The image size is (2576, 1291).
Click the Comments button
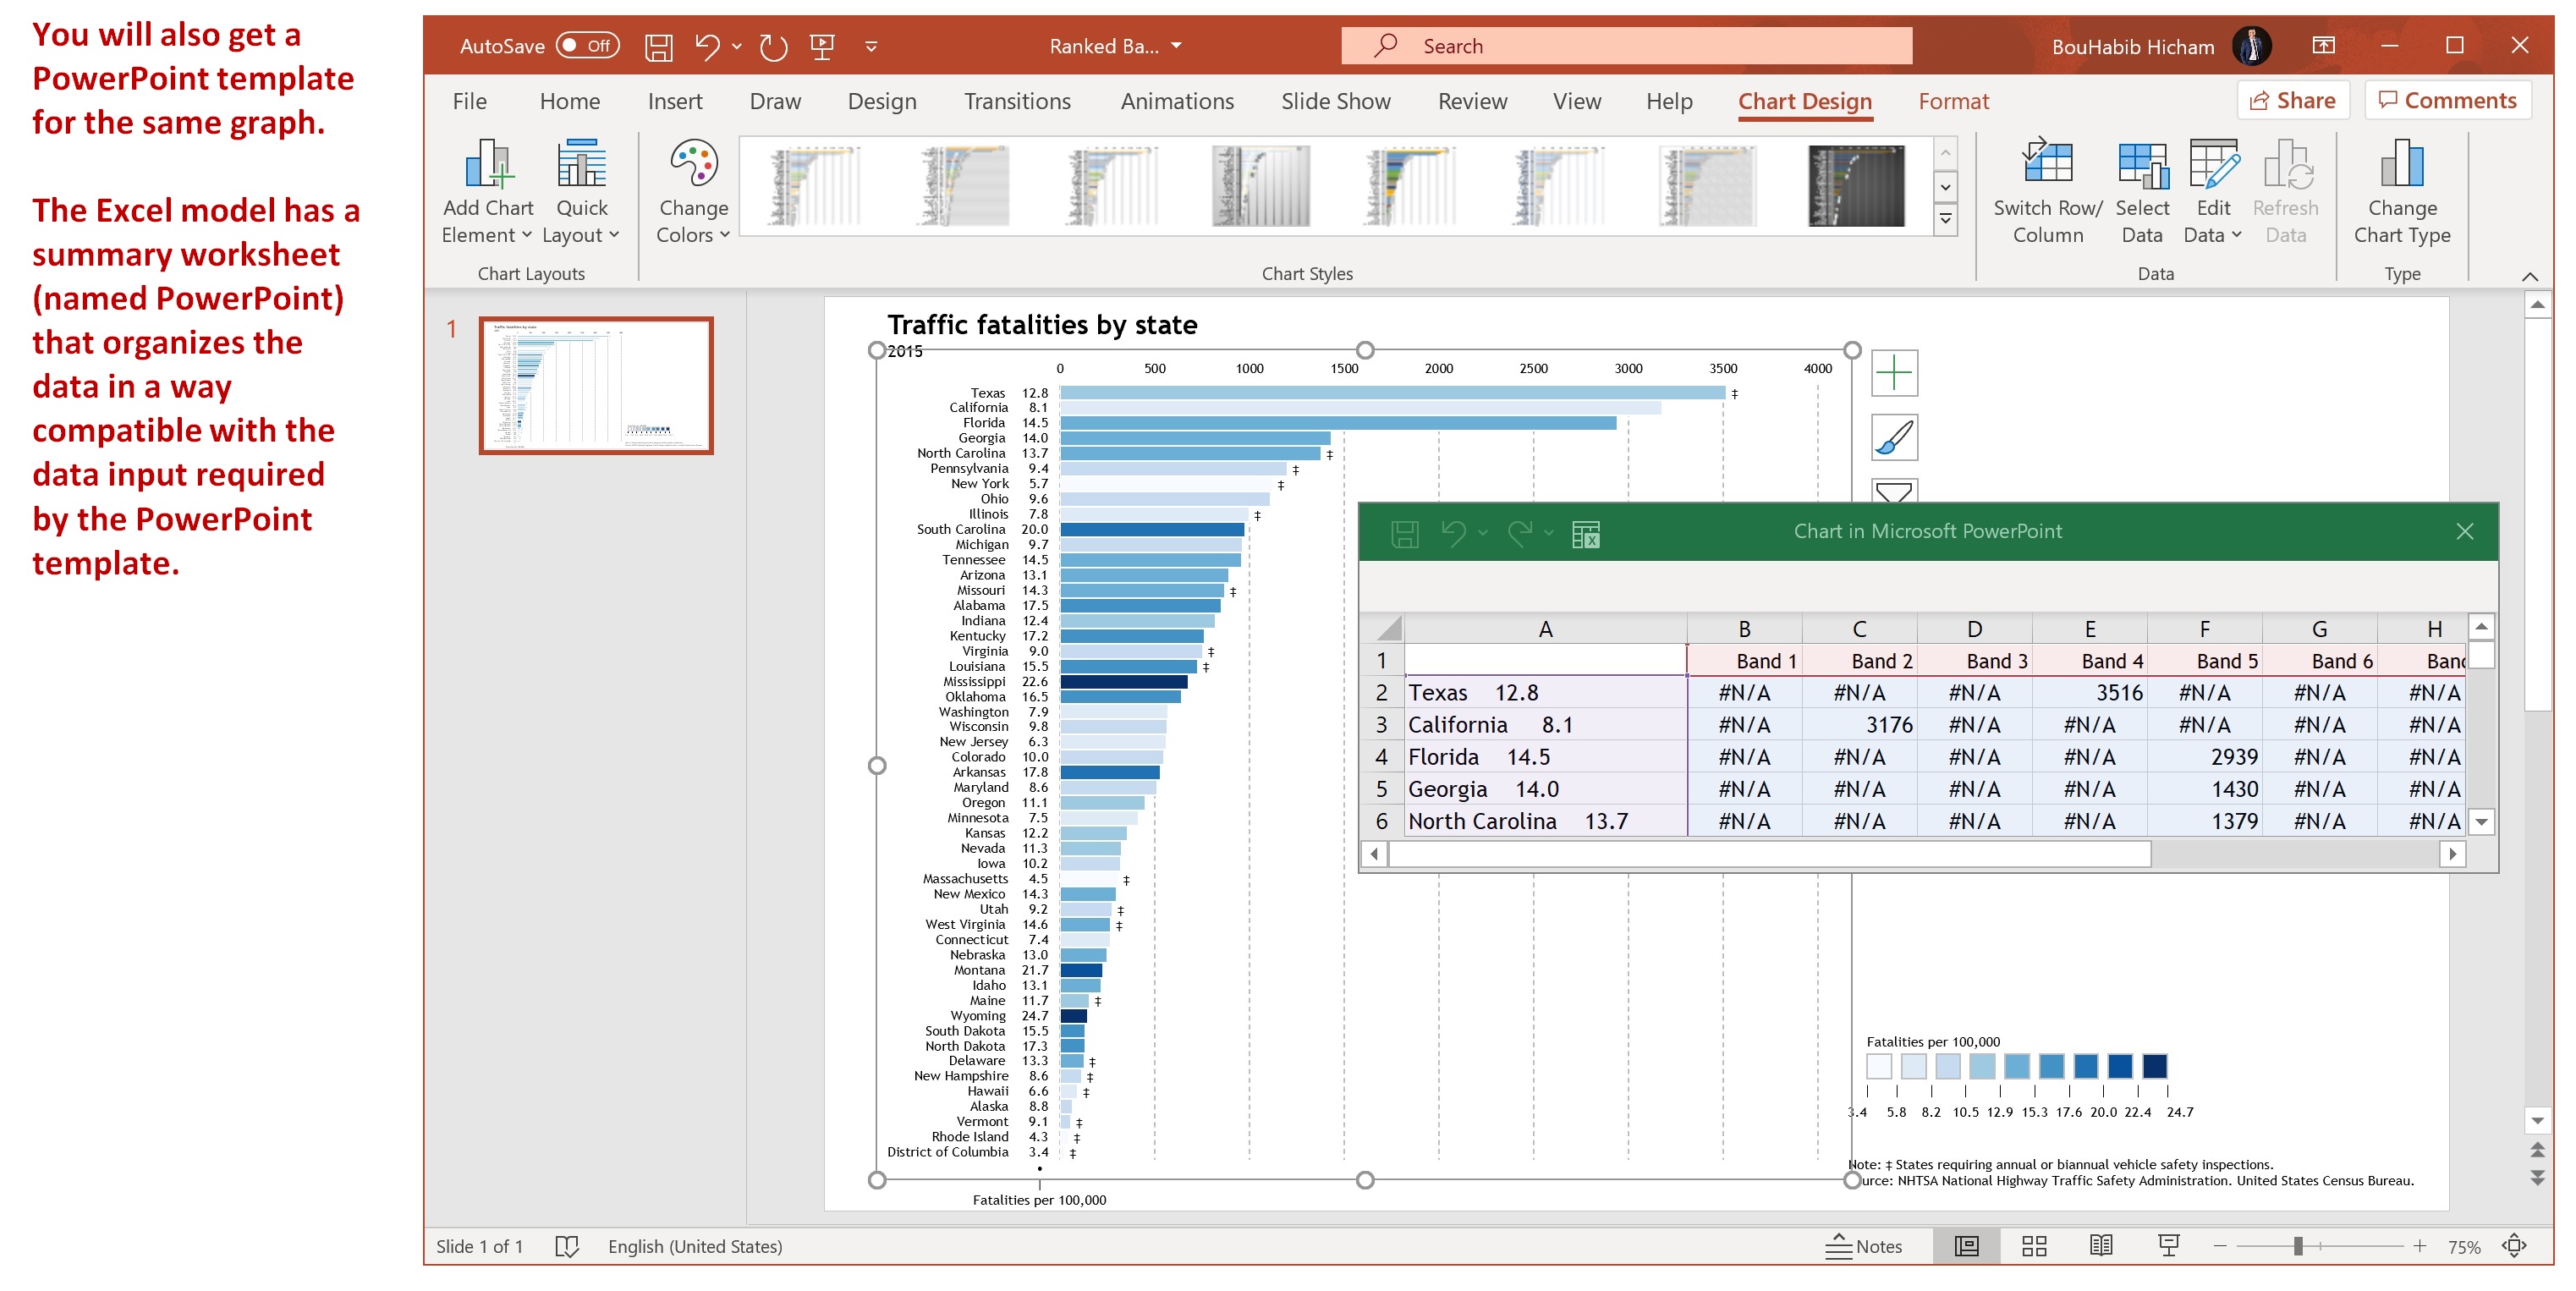click(2447, 100)
